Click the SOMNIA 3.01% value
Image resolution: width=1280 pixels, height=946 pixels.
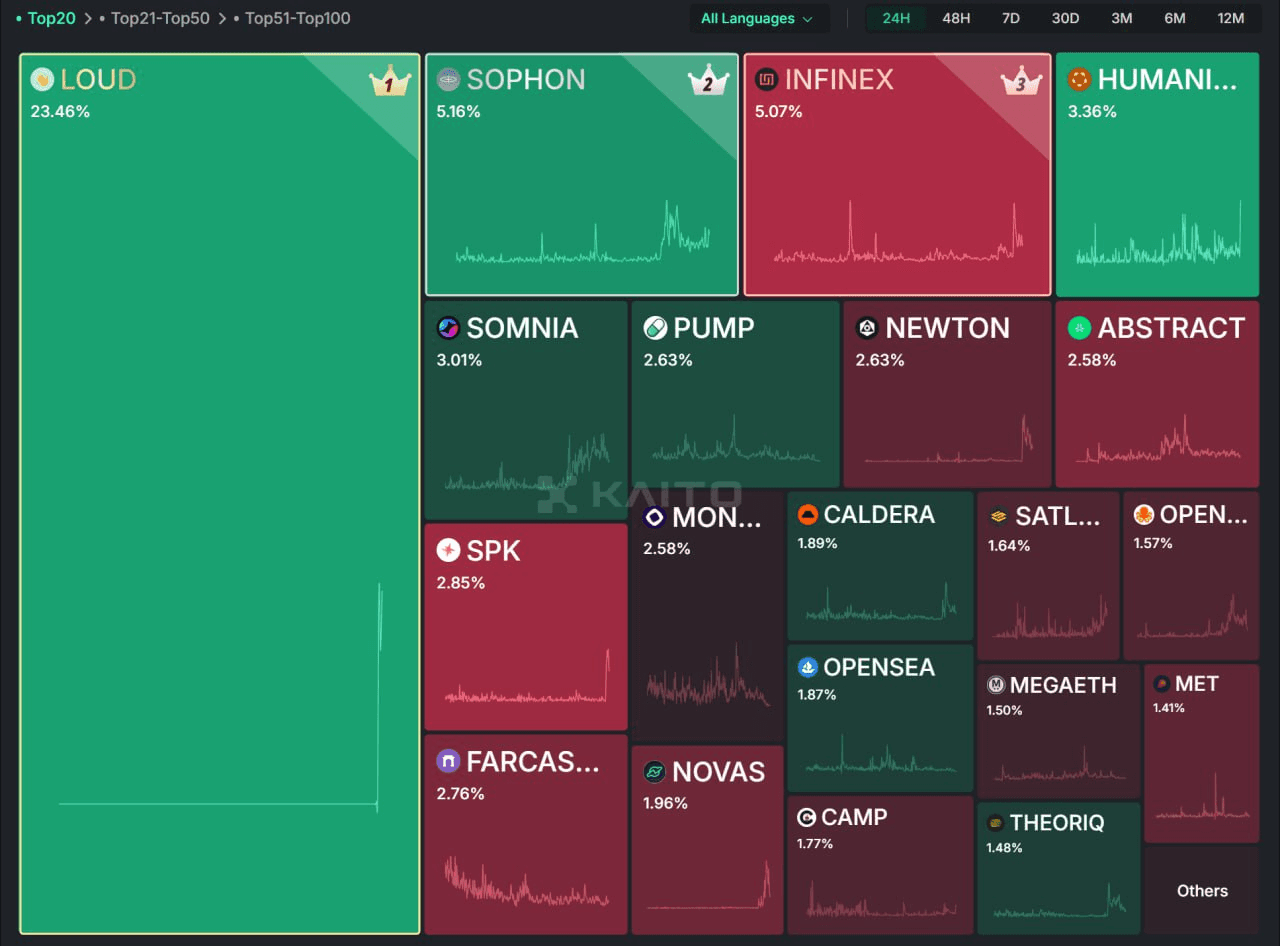point(459,360)
